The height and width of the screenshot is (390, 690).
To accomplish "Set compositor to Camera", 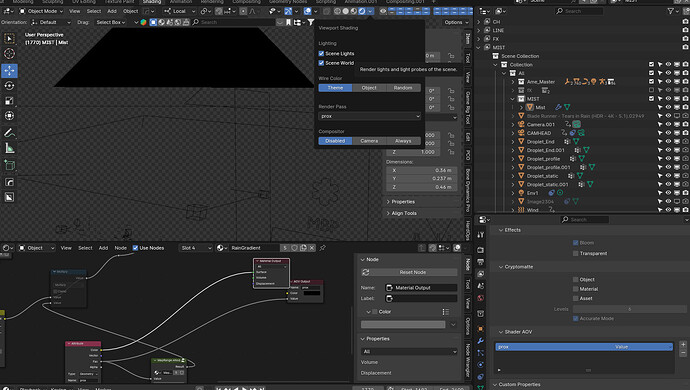I will 369,141.
